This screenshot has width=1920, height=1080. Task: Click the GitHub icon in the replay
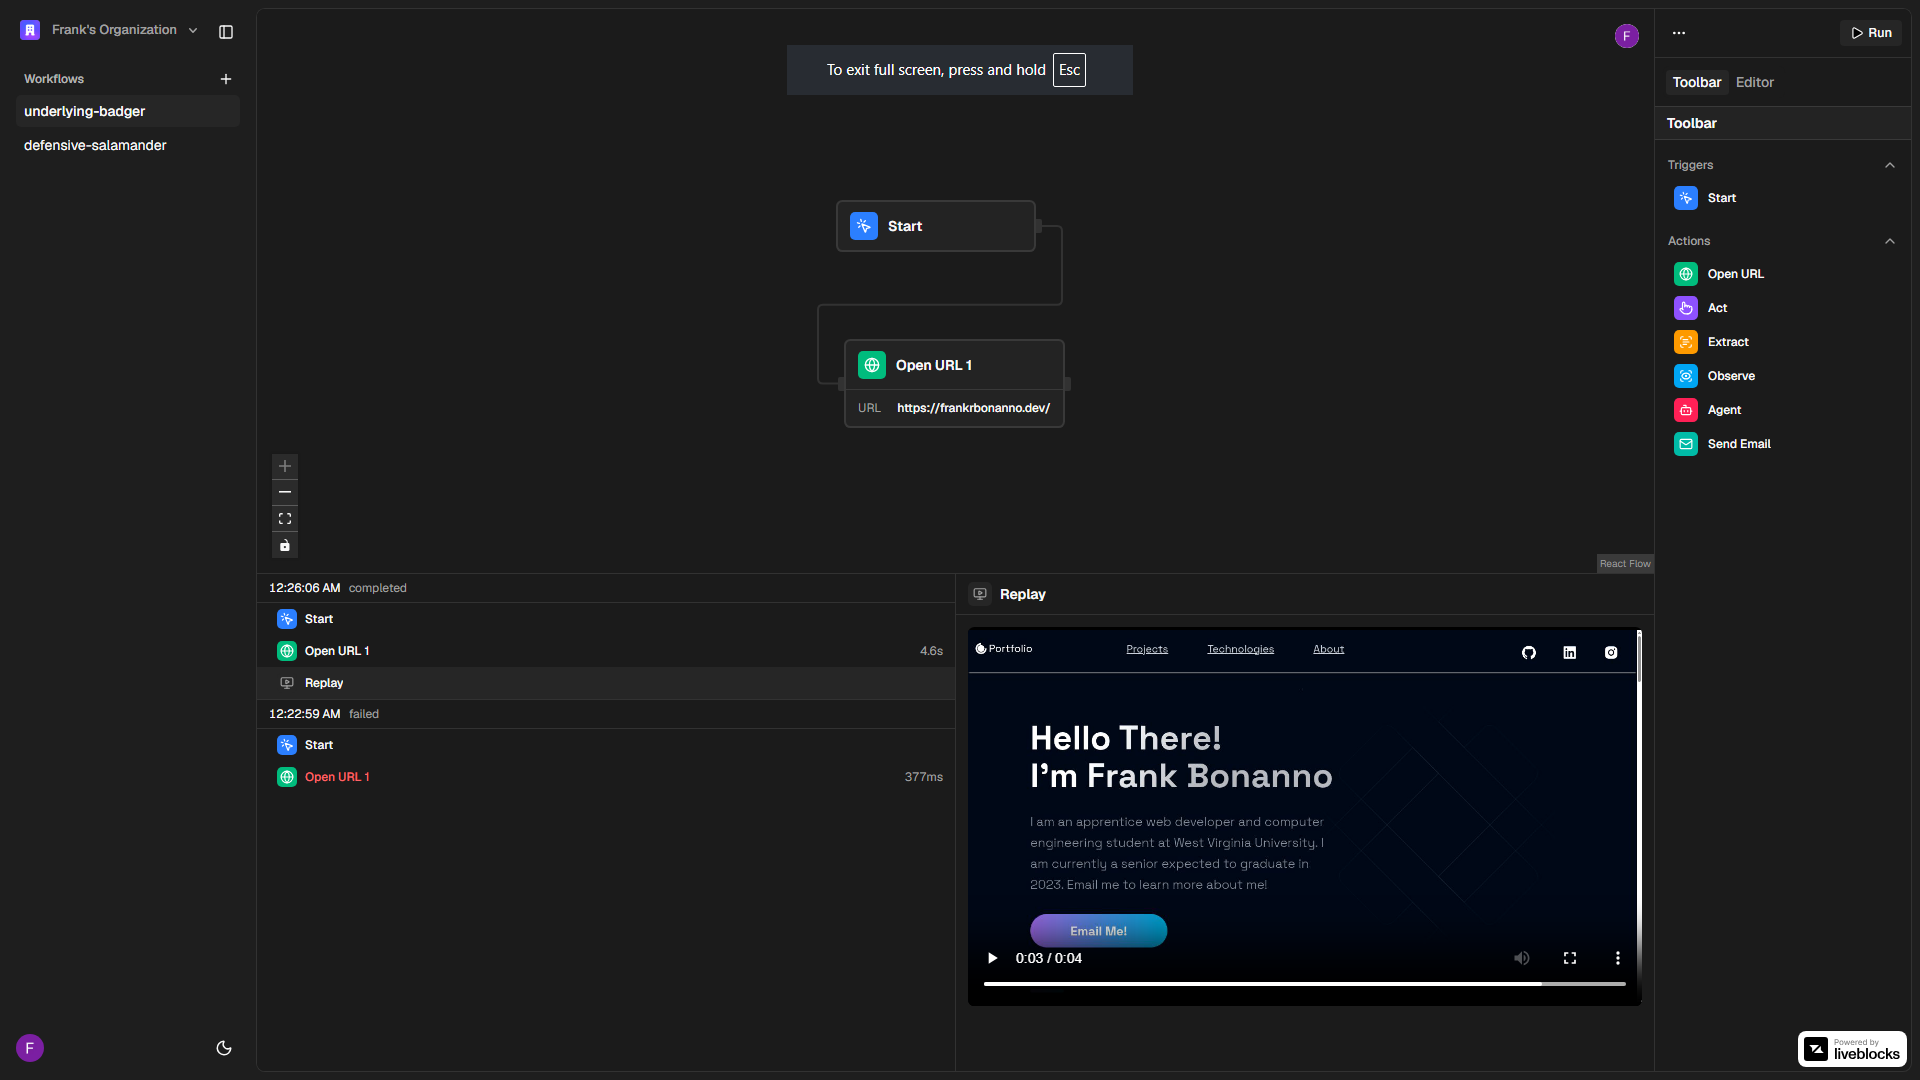point(1529,653)
